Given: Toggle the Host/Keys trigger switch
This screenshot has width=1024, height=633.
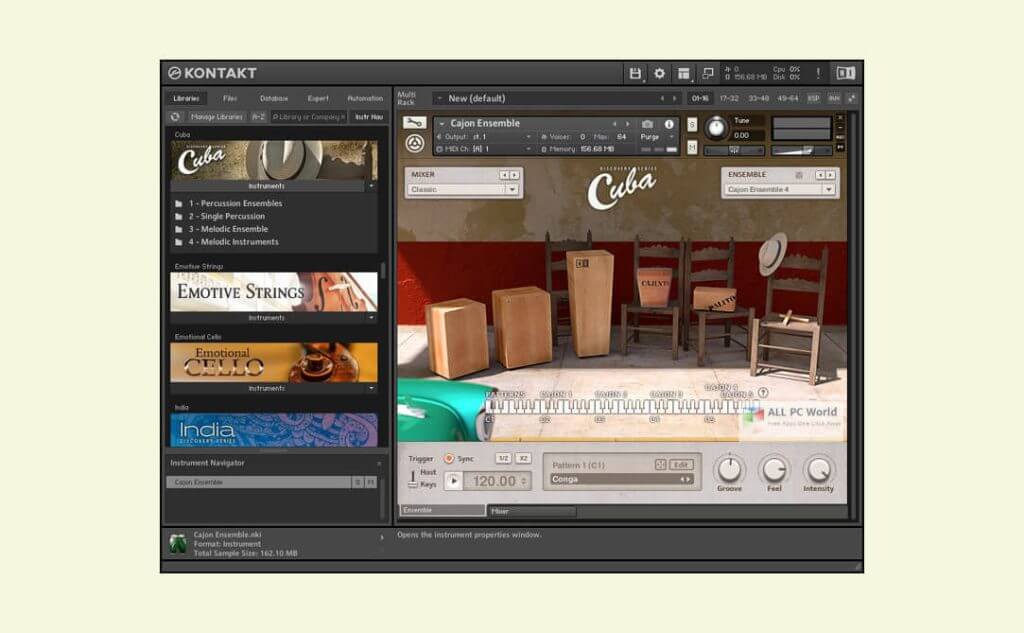Looking at the screenshot, I should pyautogui.click(x=413, y=478).
